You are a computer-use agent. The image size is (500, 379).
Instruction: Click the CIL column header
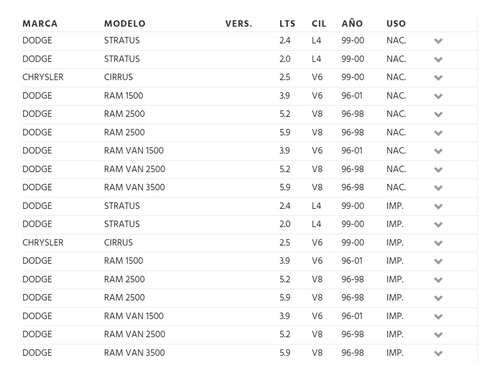point(319,24)
